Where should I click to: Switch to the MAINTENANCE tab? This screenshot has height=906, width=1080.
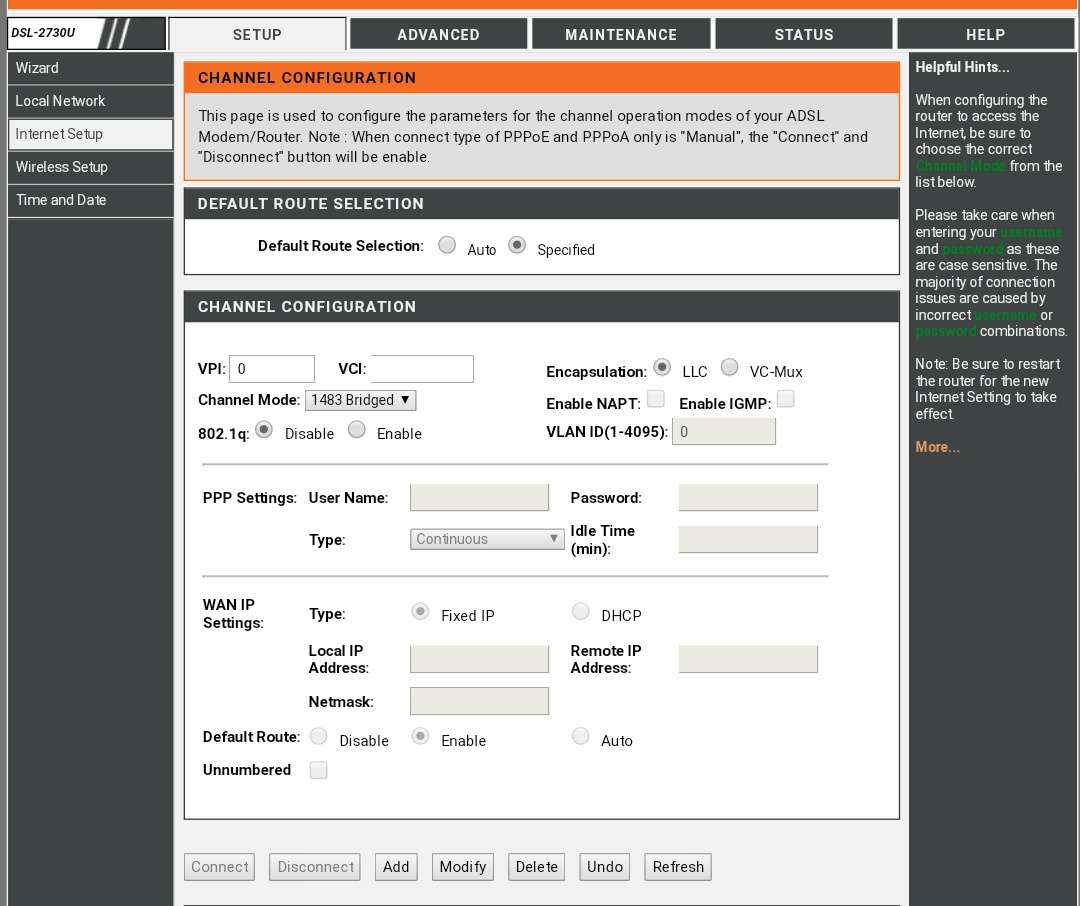tap(620, 34)
